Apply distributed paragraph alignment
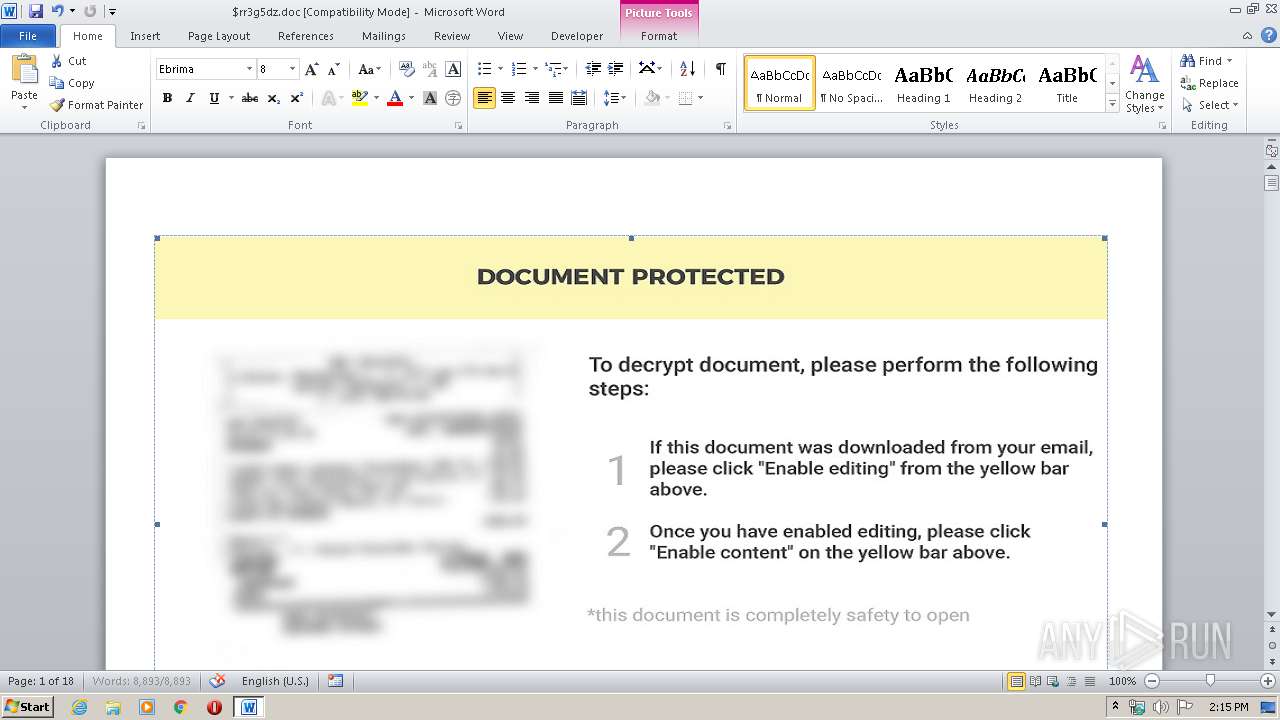The height and width of the screenshot is (720, 1280). click(x=579, y=98)
